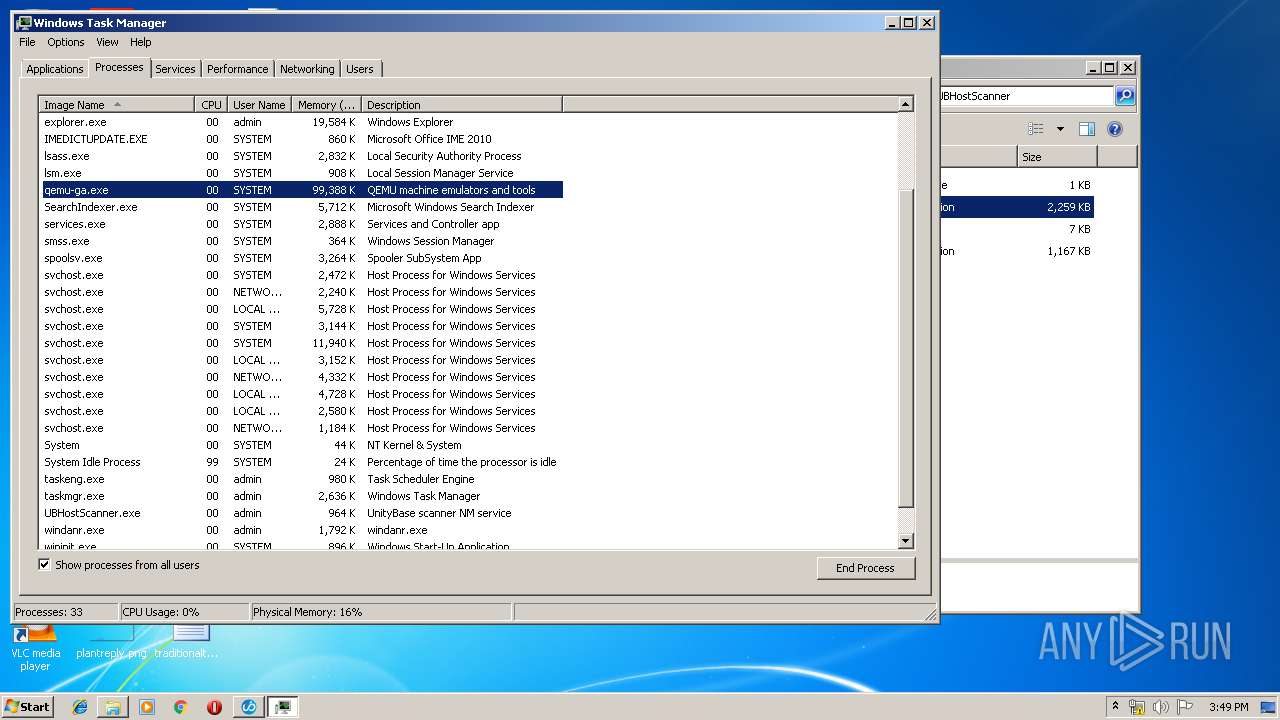Viewport: 1280px width, 720px height.
Task: Click the UBHostScanner search field in Explorer
Action: pyautogui.click(x=1027, y=96)
